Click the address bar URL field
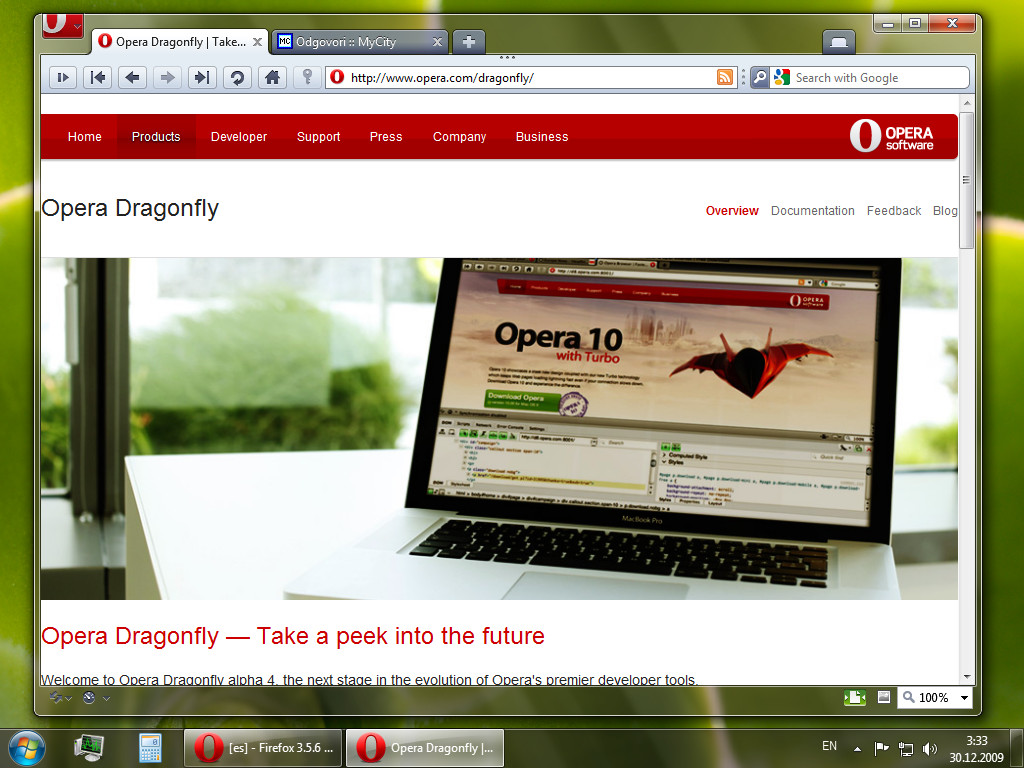The height and width of the screenshot is (768, 1024). pyautogui.click(x=531, y=78)
